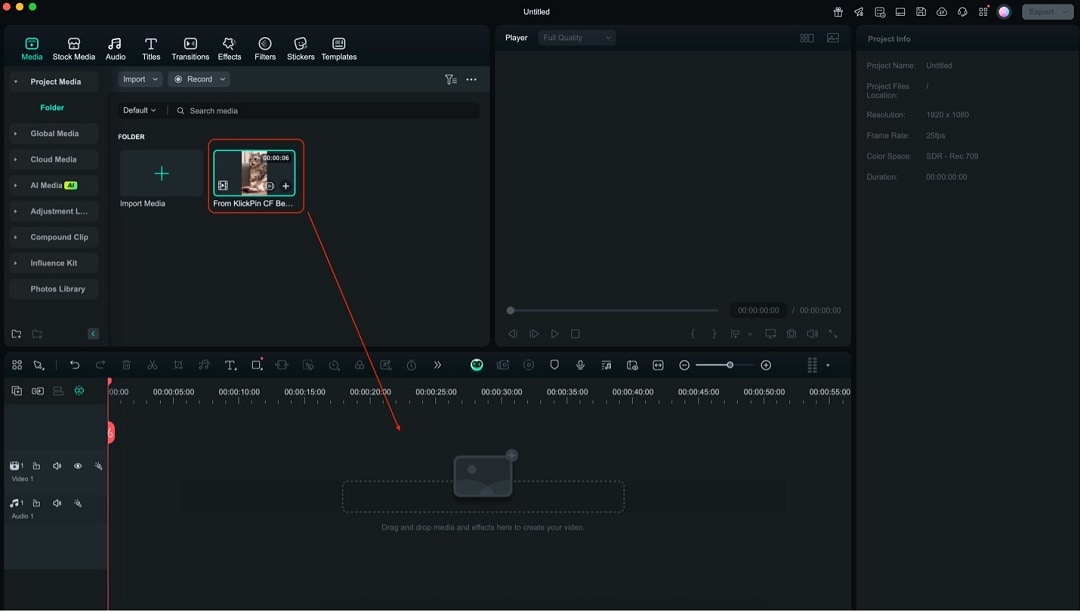Zoom in timeline with plus button
1080x613 pixels.
[x=766, y=366]
